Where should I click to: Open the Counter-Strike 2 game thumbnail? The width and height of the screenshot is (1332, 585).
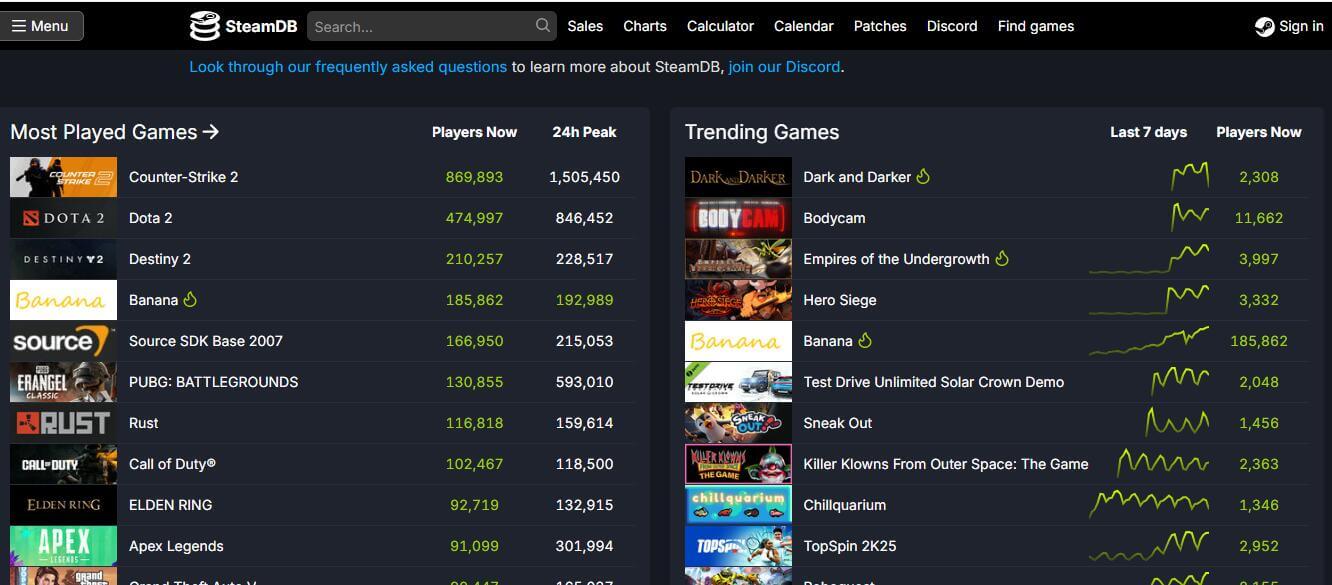(63, 177)
